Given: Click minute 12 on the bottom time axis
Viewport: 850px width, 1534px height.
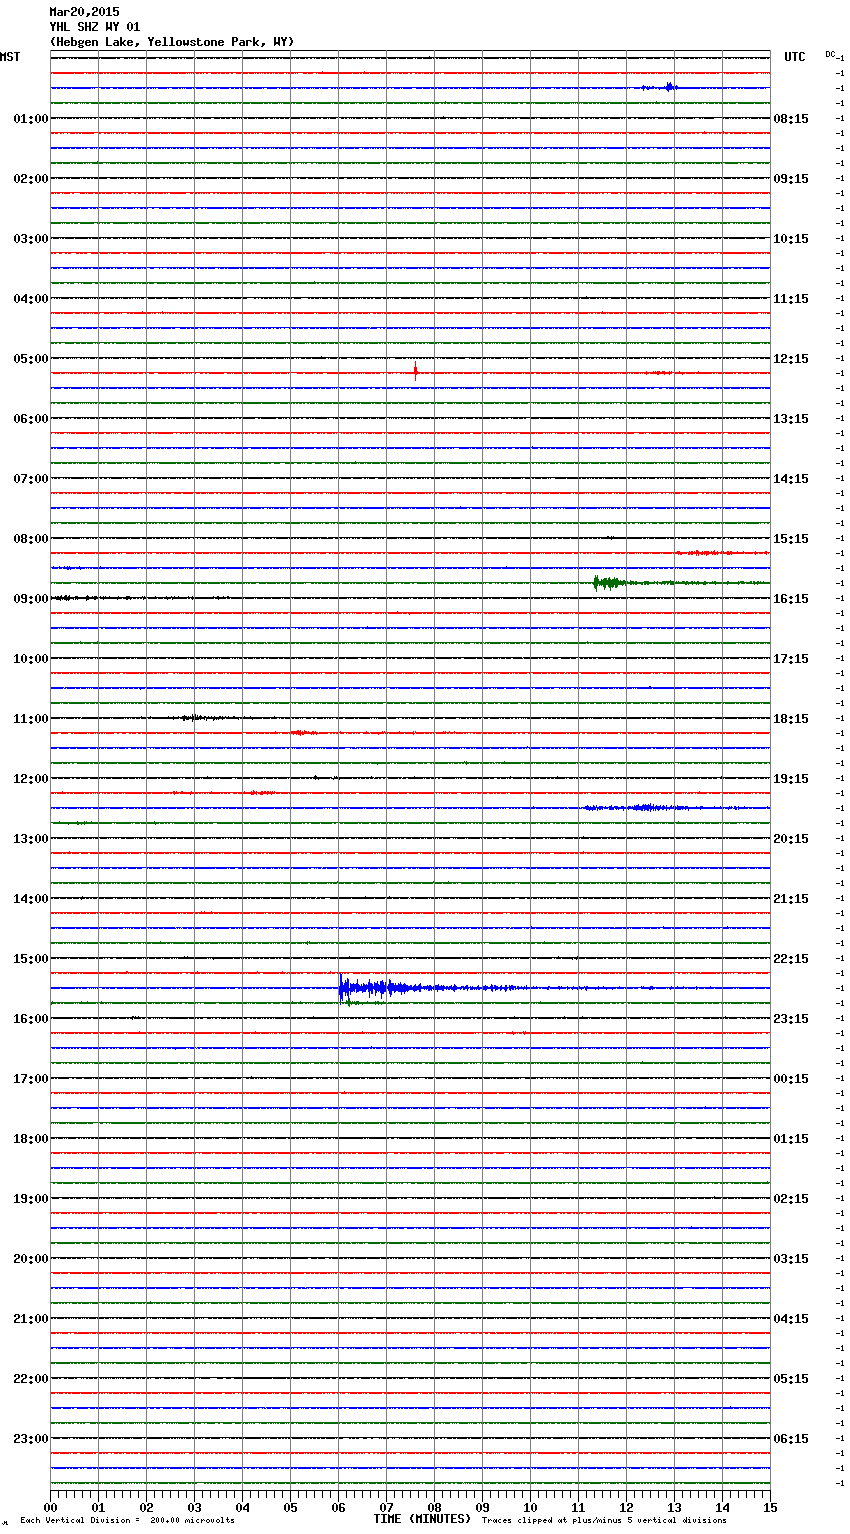Looking at the screenshot, I should [x=626, y=1507].
